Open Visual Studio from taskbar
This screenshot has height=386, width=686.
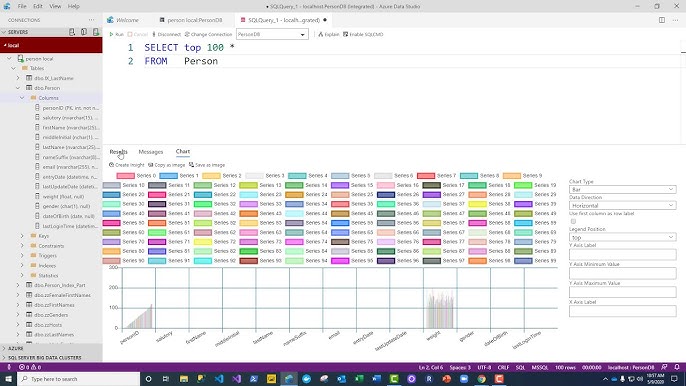click(236, 379)
